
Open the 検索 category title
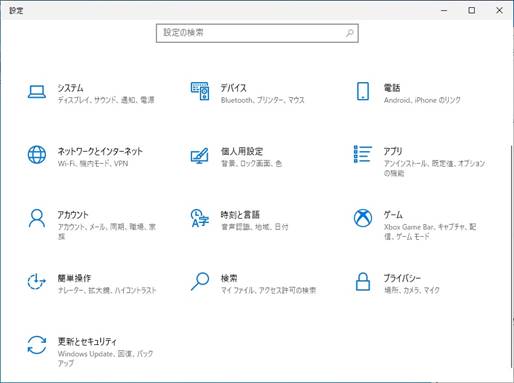(x=229, y=278)
